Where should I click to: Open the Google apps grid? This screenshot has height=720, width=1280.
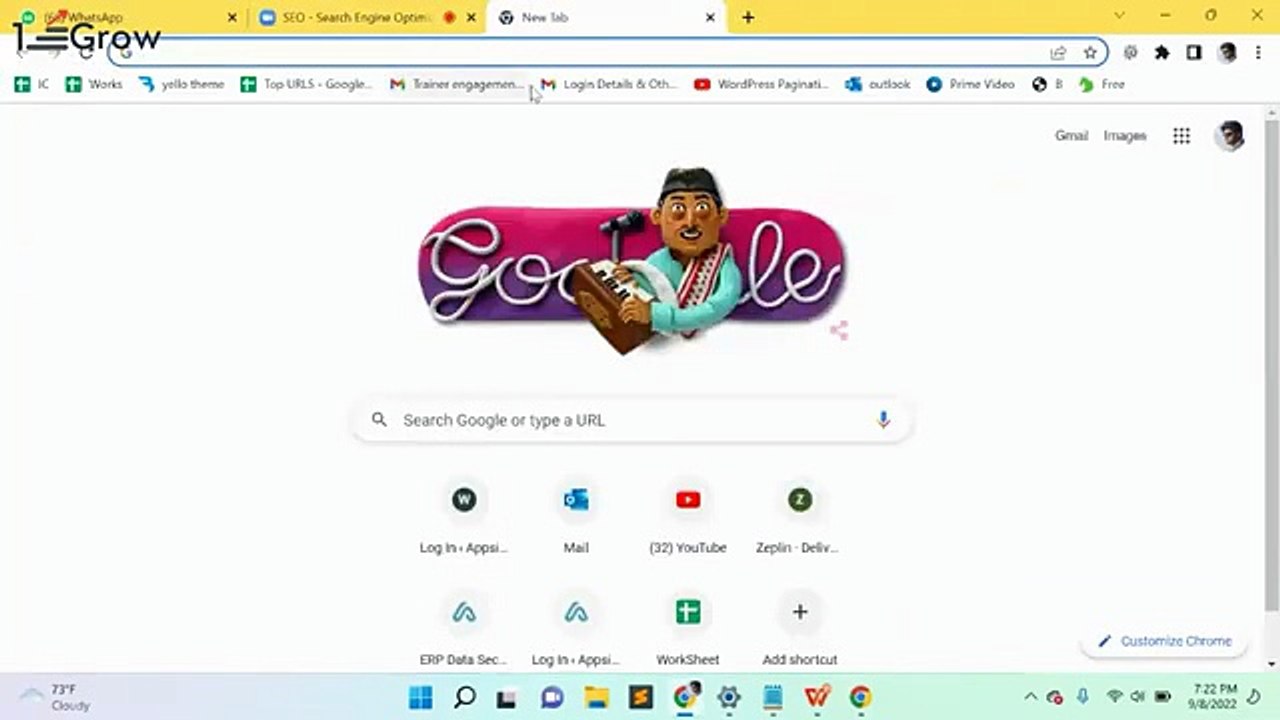click(x=1181, y=136)
